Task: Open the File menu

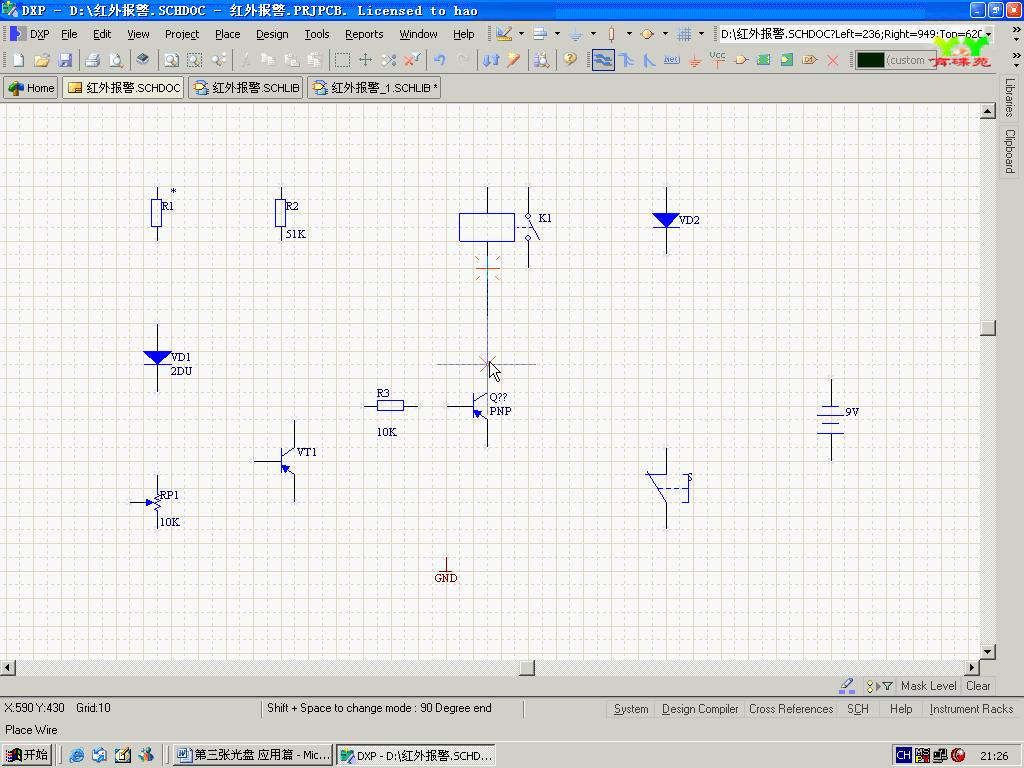Action: pos(69,34)
